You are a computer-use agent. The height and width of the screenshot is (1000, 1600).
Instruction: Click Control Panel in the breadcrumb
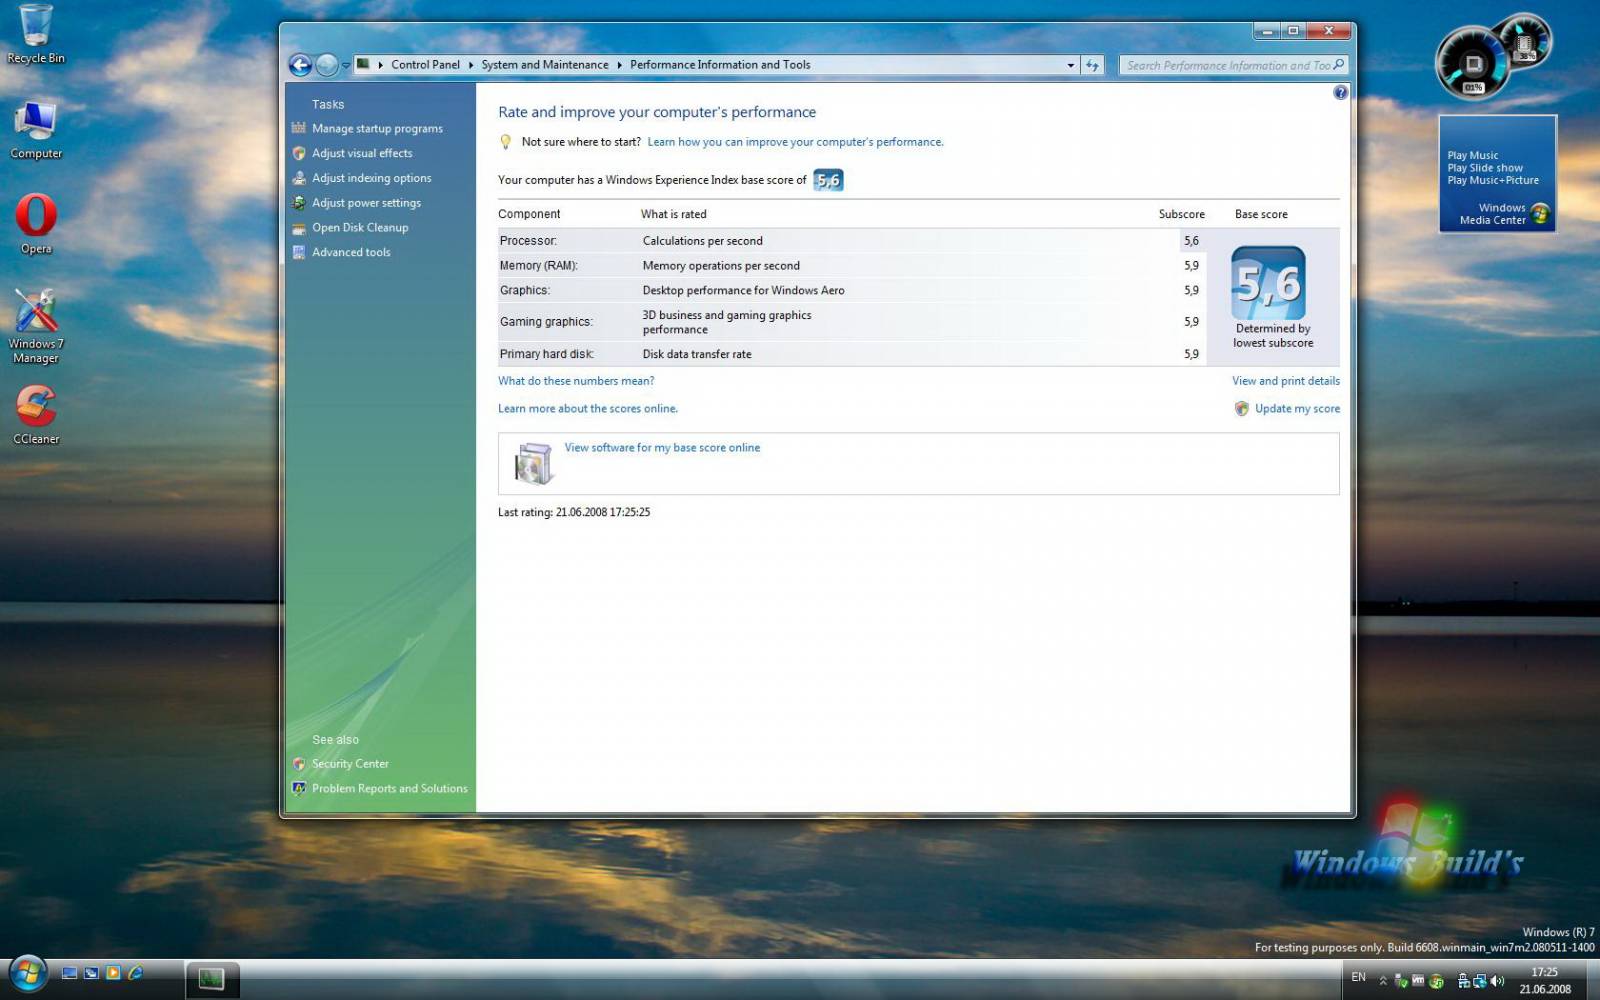425,65
